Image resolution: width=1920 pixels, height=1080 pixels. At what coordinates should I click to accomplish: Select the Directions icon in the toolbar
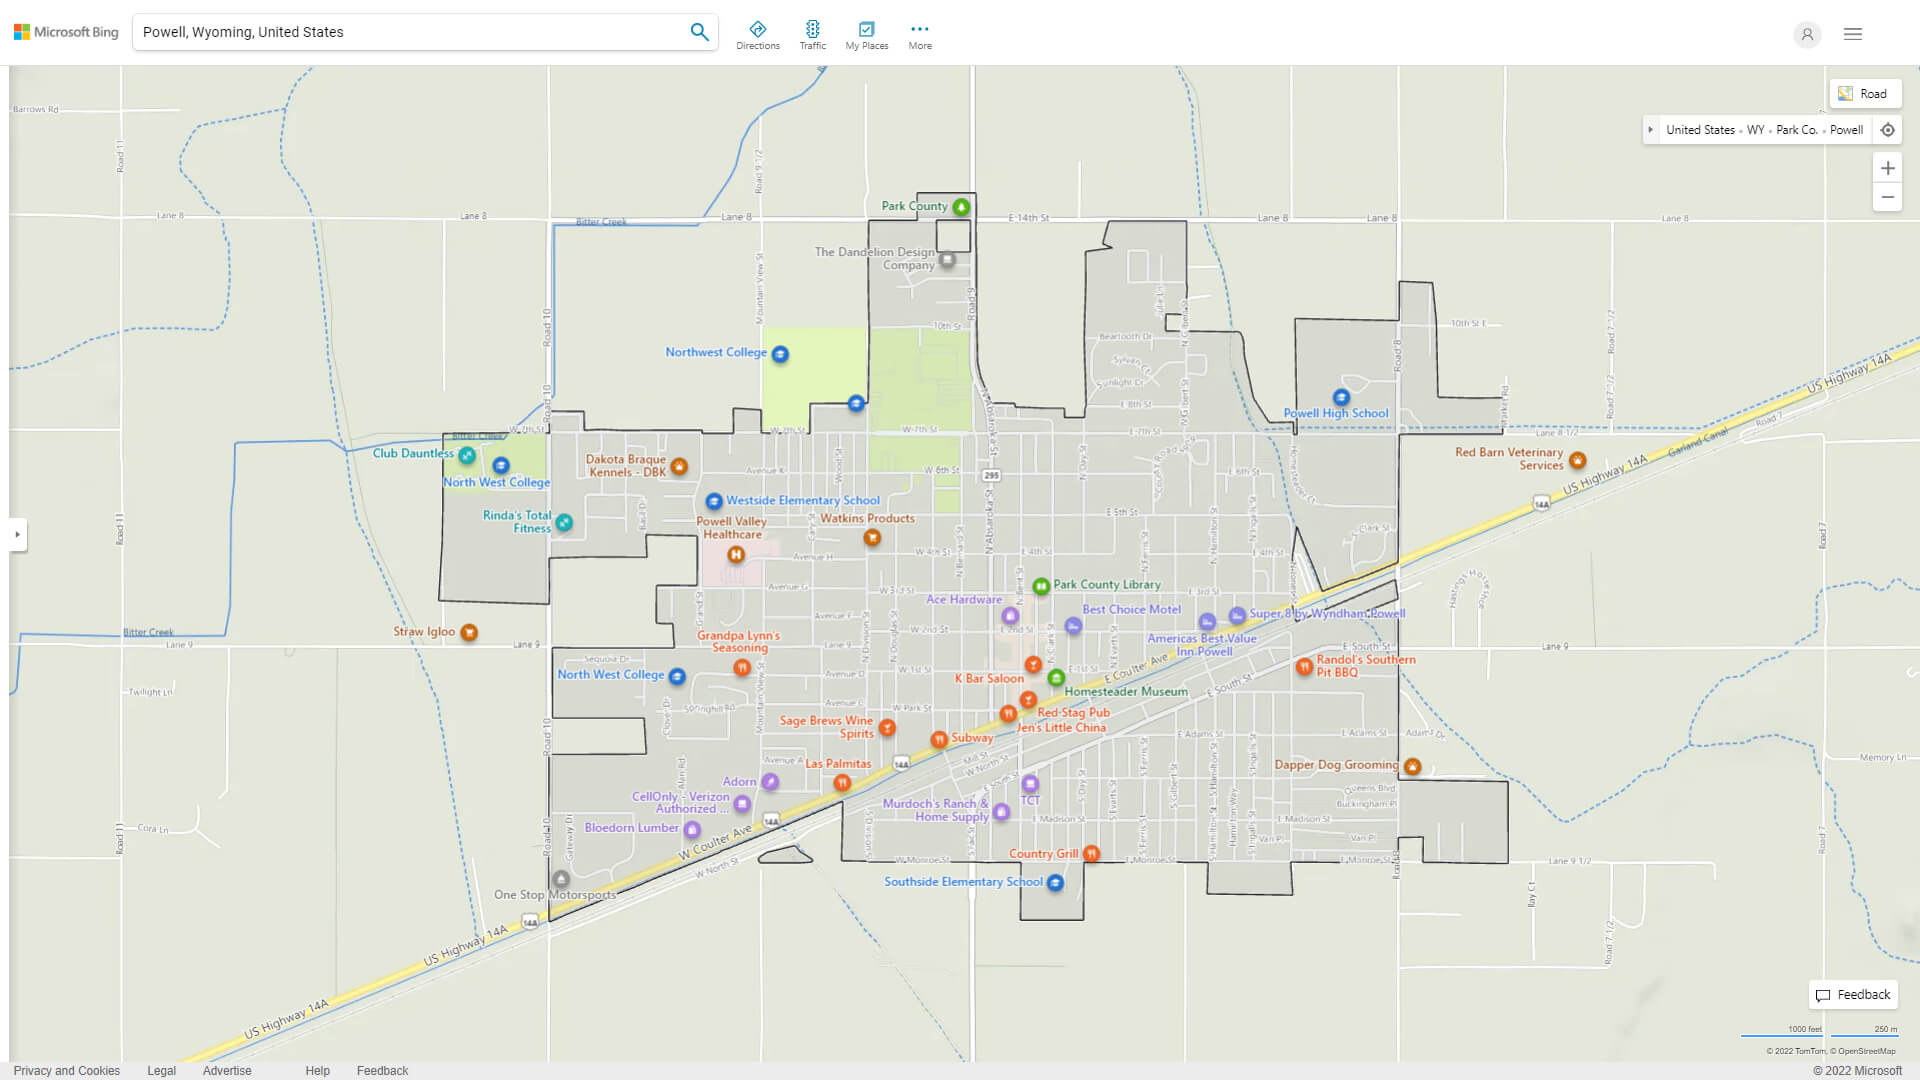tap(758, 30)
